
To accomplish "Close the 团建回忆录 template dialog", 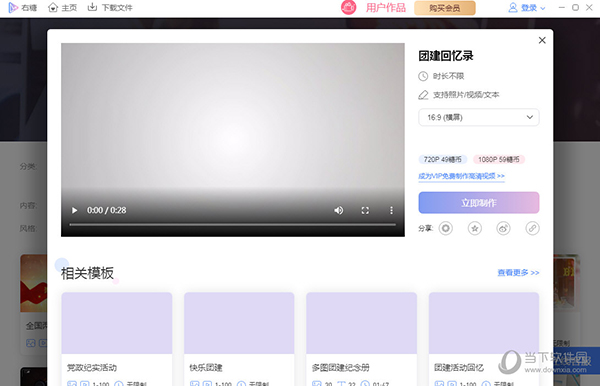I will 542,40.
